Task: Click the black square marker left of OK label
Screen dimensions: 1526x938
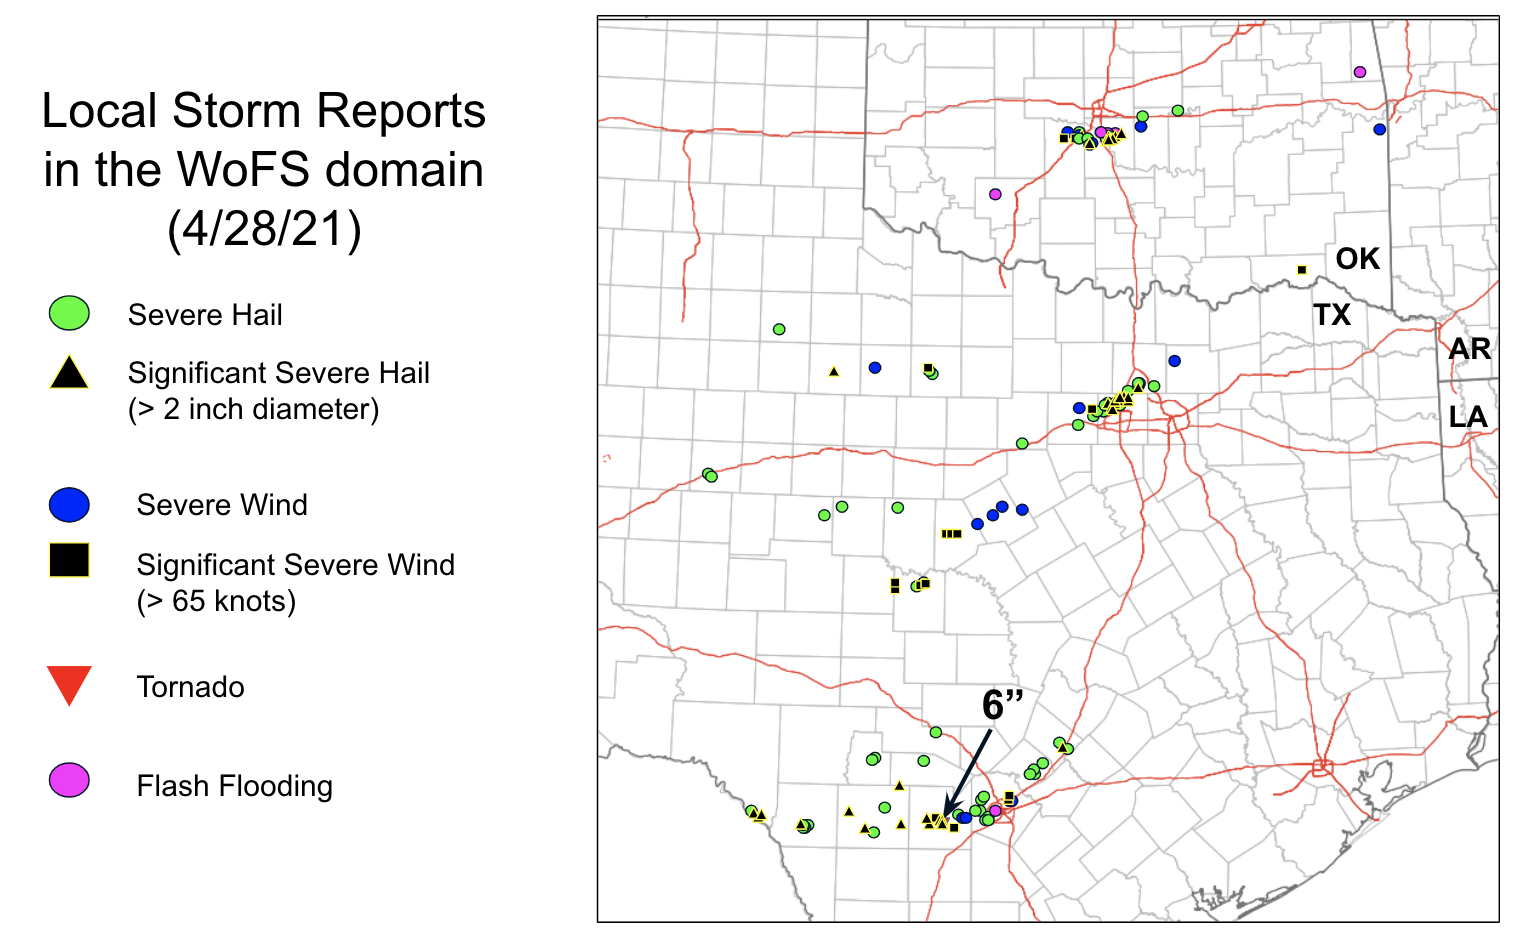Action: pyautogui.click(x=1302, y=270)
